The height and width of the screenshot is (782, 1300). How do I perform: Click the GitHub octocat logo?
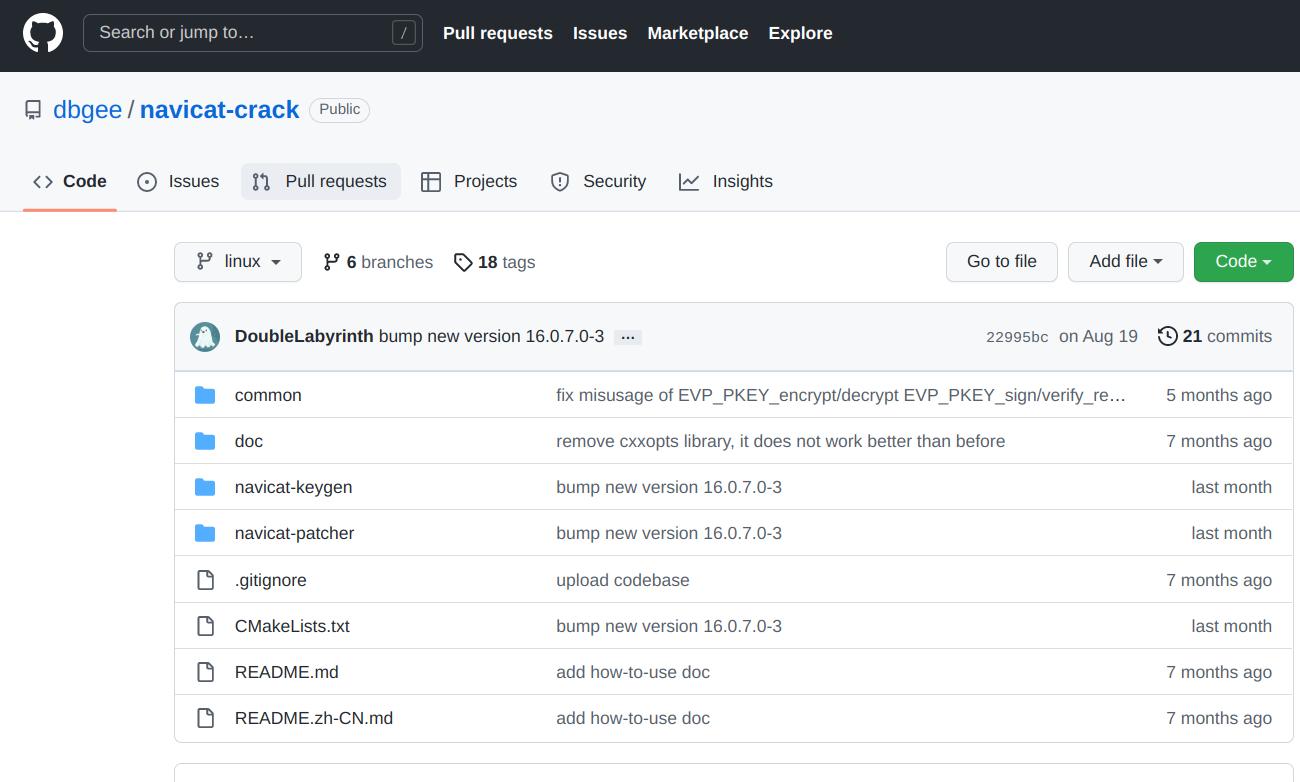[43, 33]
